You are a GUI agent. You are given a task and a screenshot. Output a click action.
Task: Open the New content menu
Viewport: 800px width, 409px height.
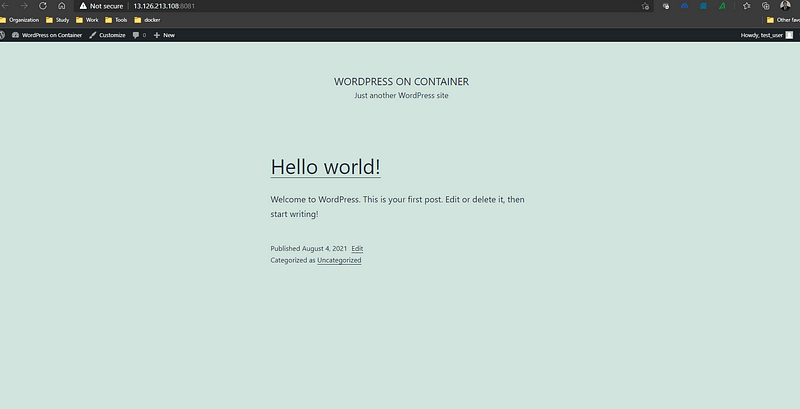pyautogui.click(x=164, y=35)
